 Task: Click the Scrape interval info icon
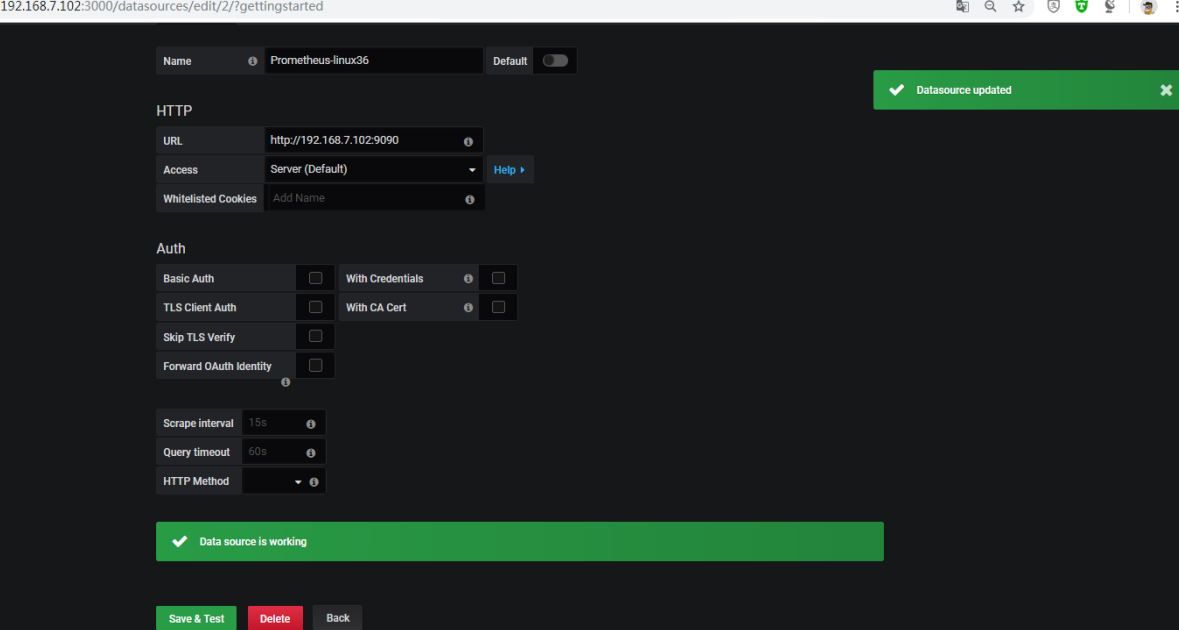click(311, 424)
